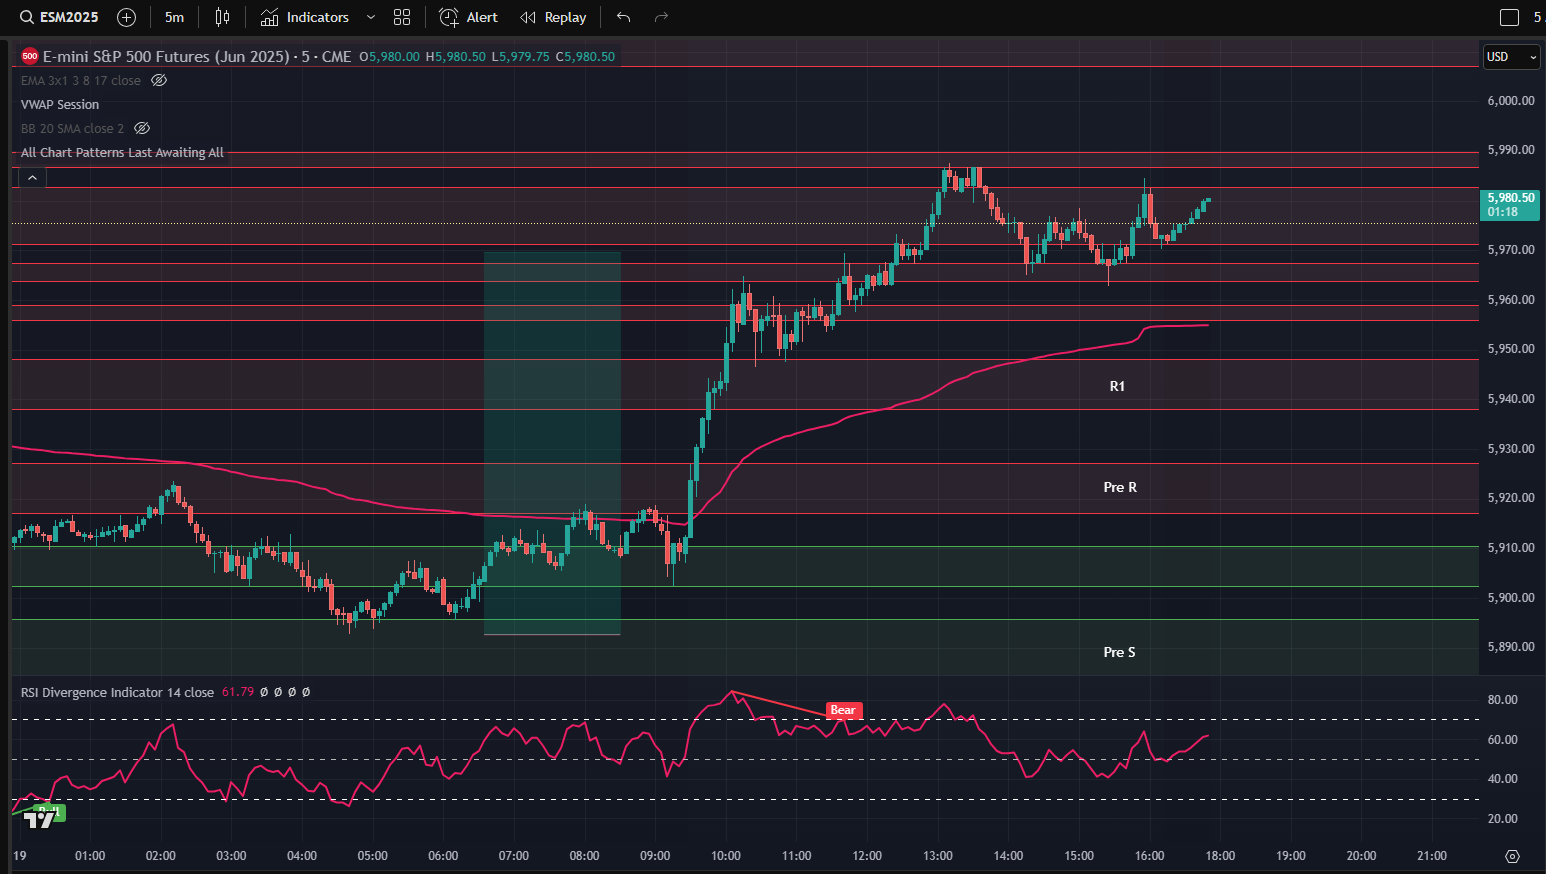Select the RSI Divergence Indicator label
The width and height of the screenshot is (1546, 874).
(117, 692)
